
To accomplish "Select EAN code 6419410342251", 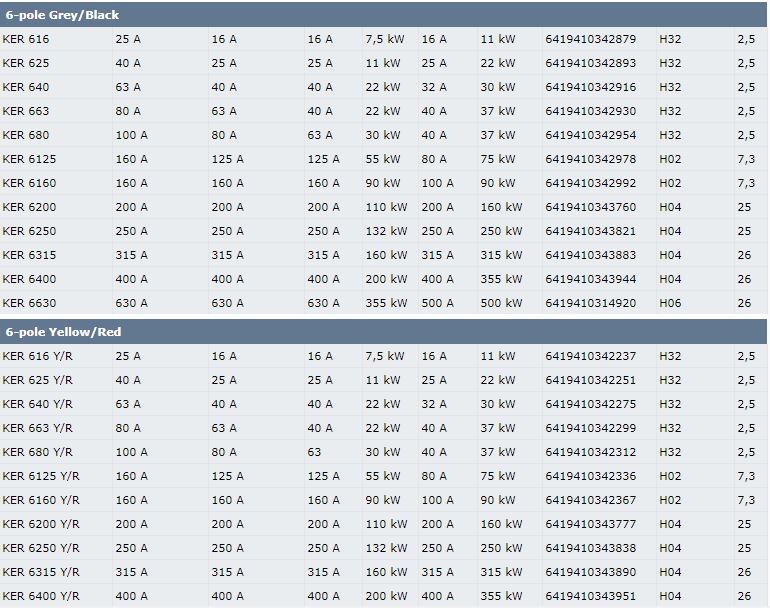I will [x=590, y=380].
